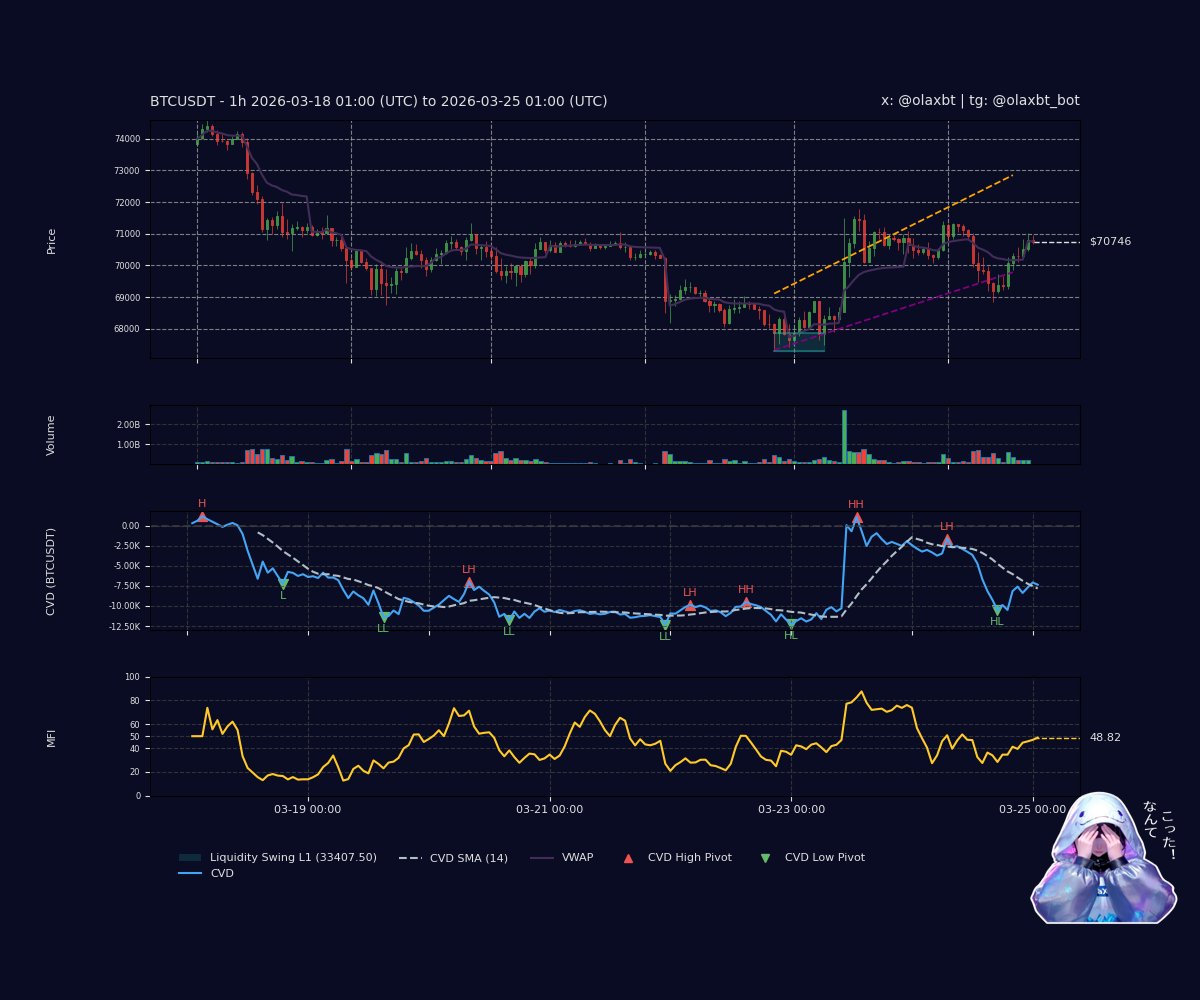
Task: Click the red CVD High Pivot legend triangle
Action: click(628, 858)
